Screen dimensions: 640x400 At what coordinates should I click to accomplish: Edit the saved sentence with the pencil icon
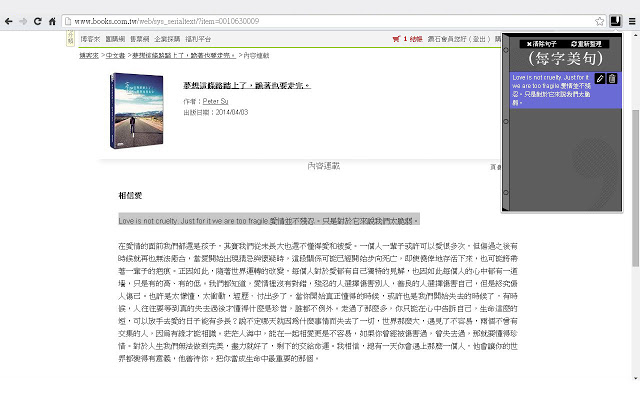click(x=600, y=79)
